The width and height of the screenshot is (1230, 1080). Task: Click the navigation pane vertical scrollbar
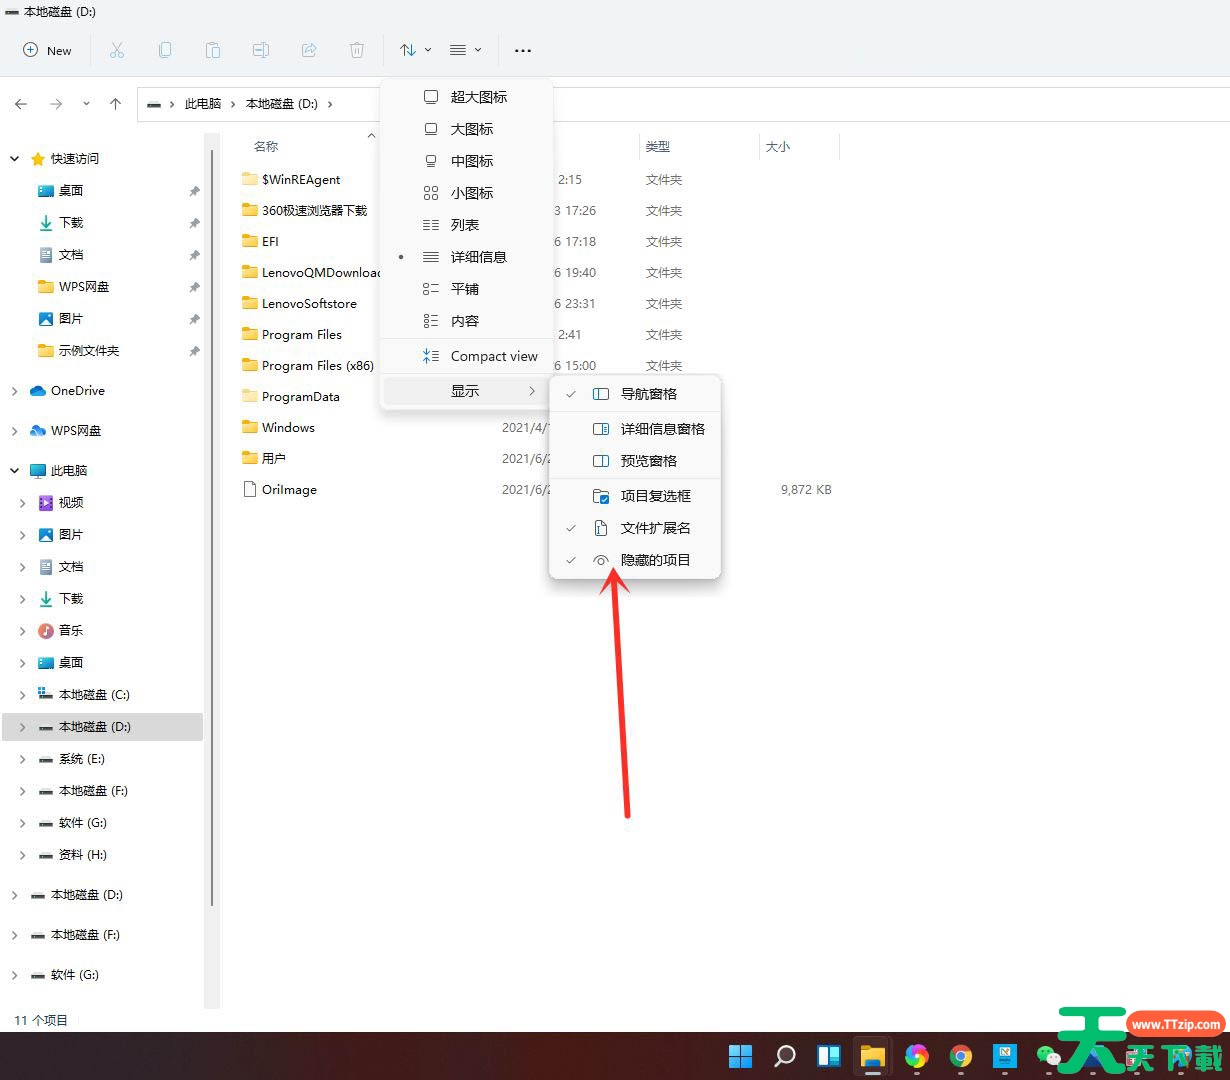211,528
